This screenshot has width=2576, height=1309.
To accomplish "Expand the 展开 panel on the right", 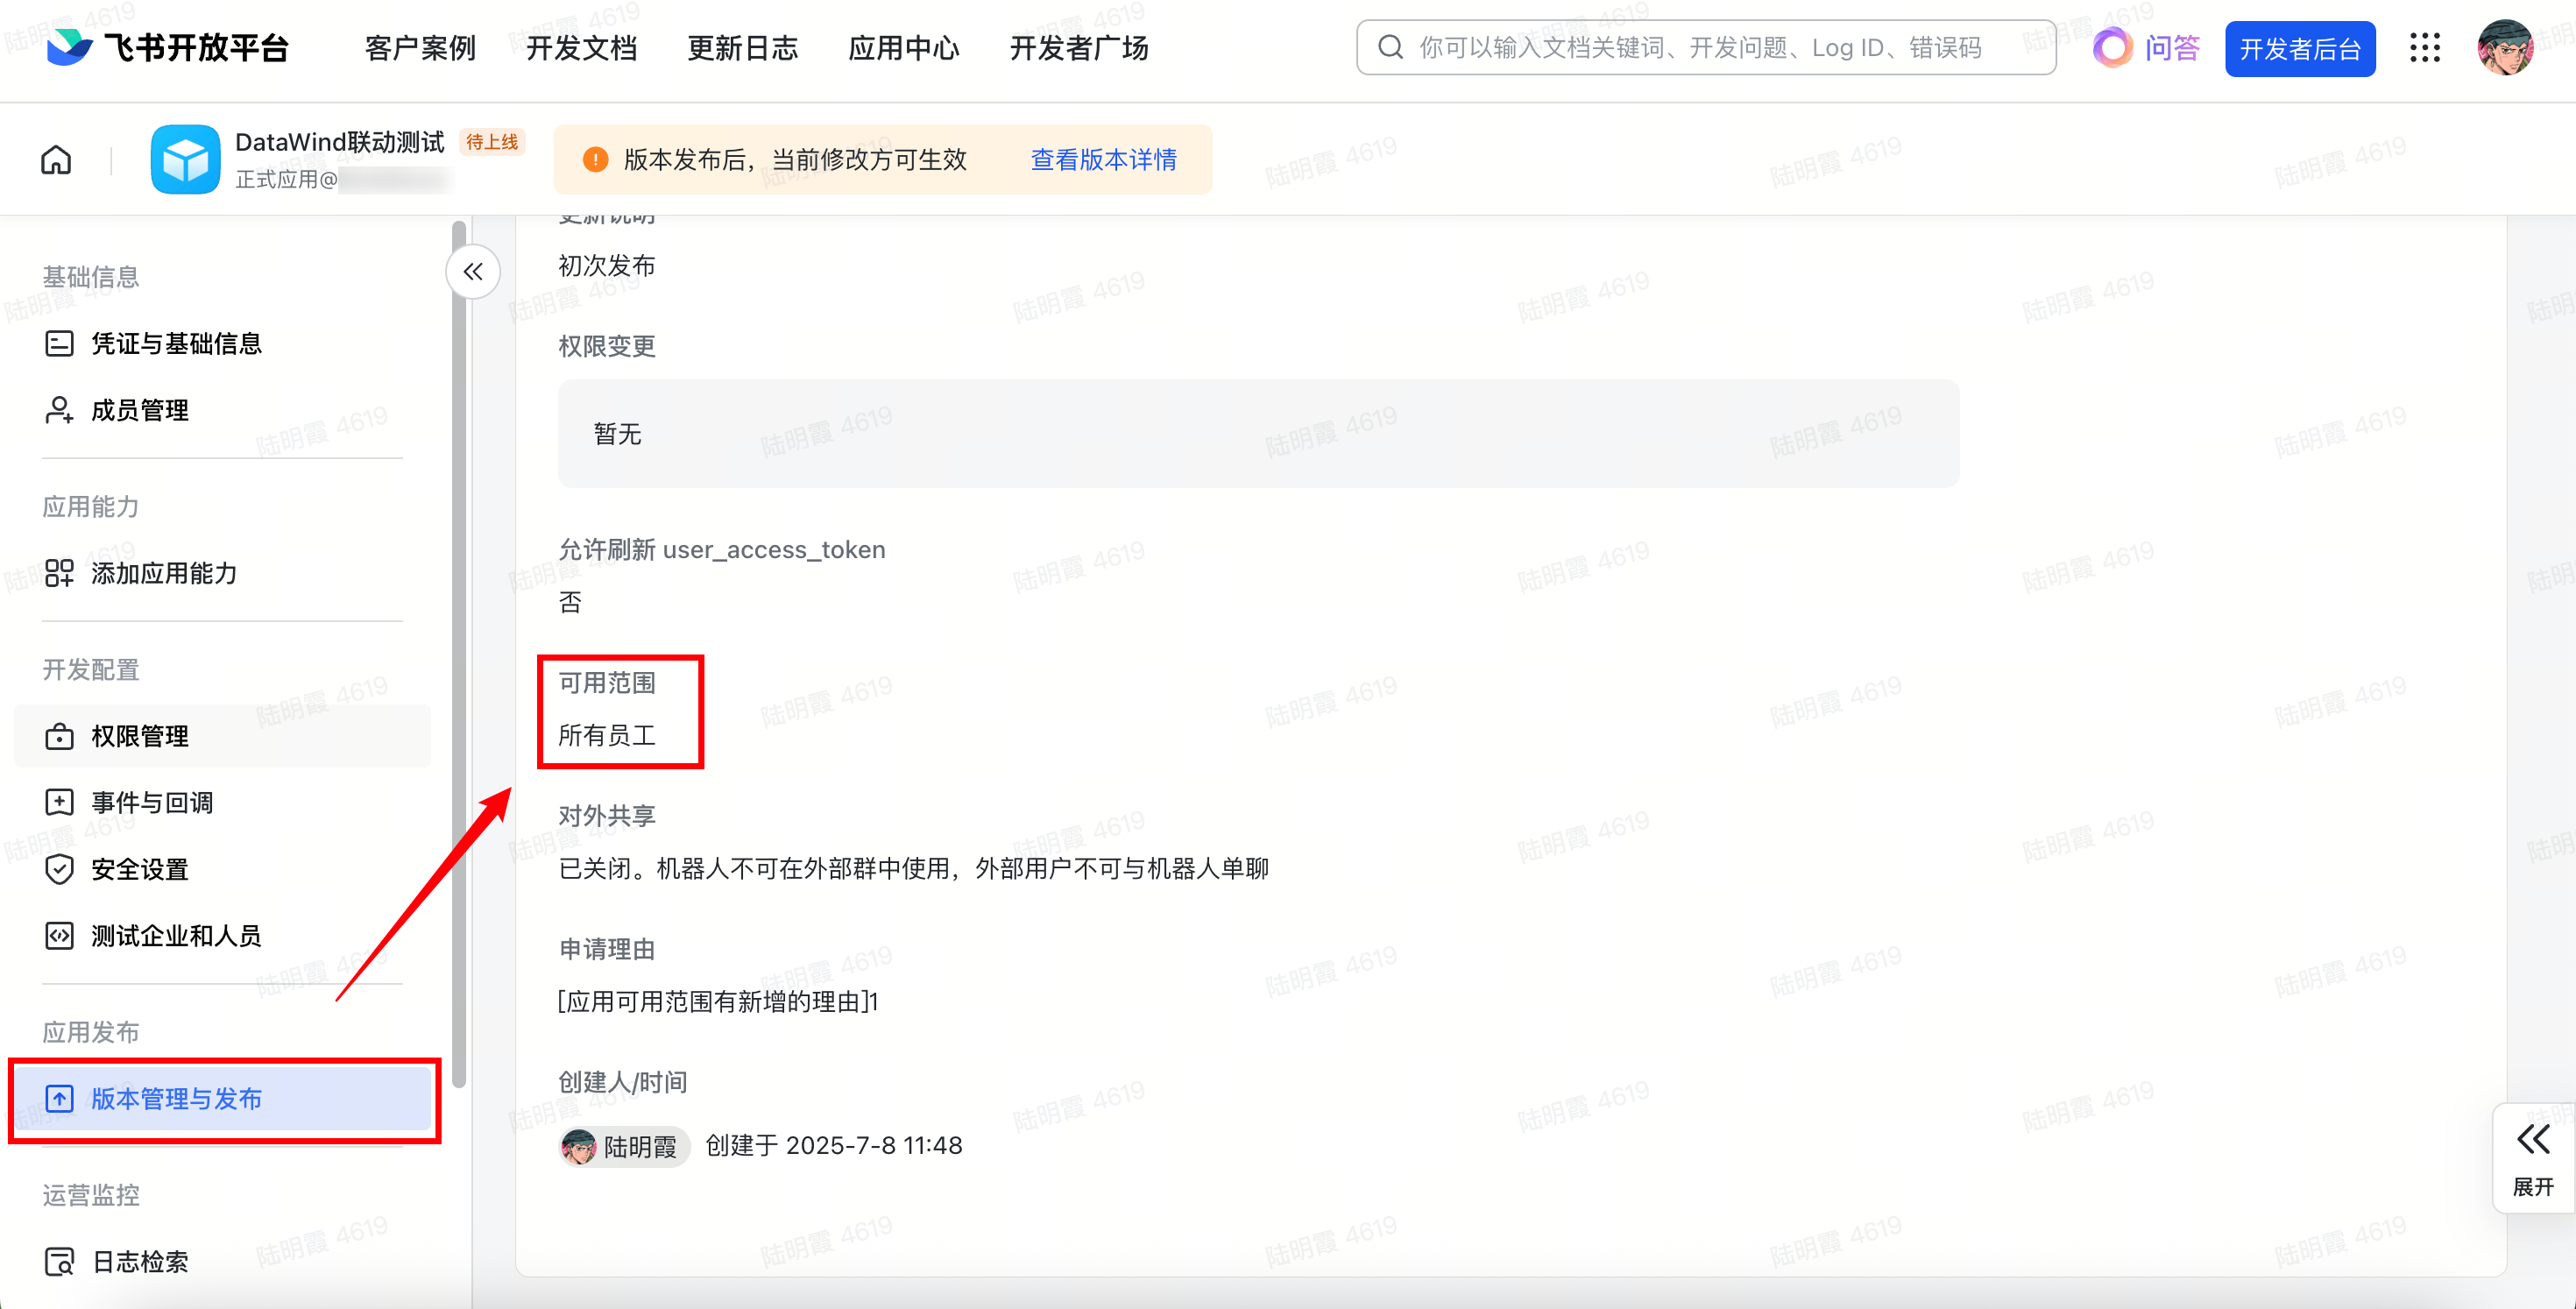I will pos(2533,1158).
